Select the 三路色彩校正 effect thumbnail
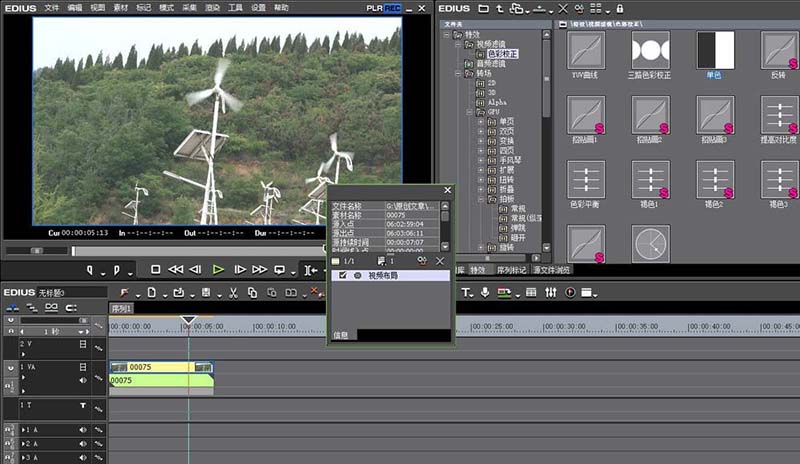The height and width of the screenshot is (464, 800). tap(651, 50)
